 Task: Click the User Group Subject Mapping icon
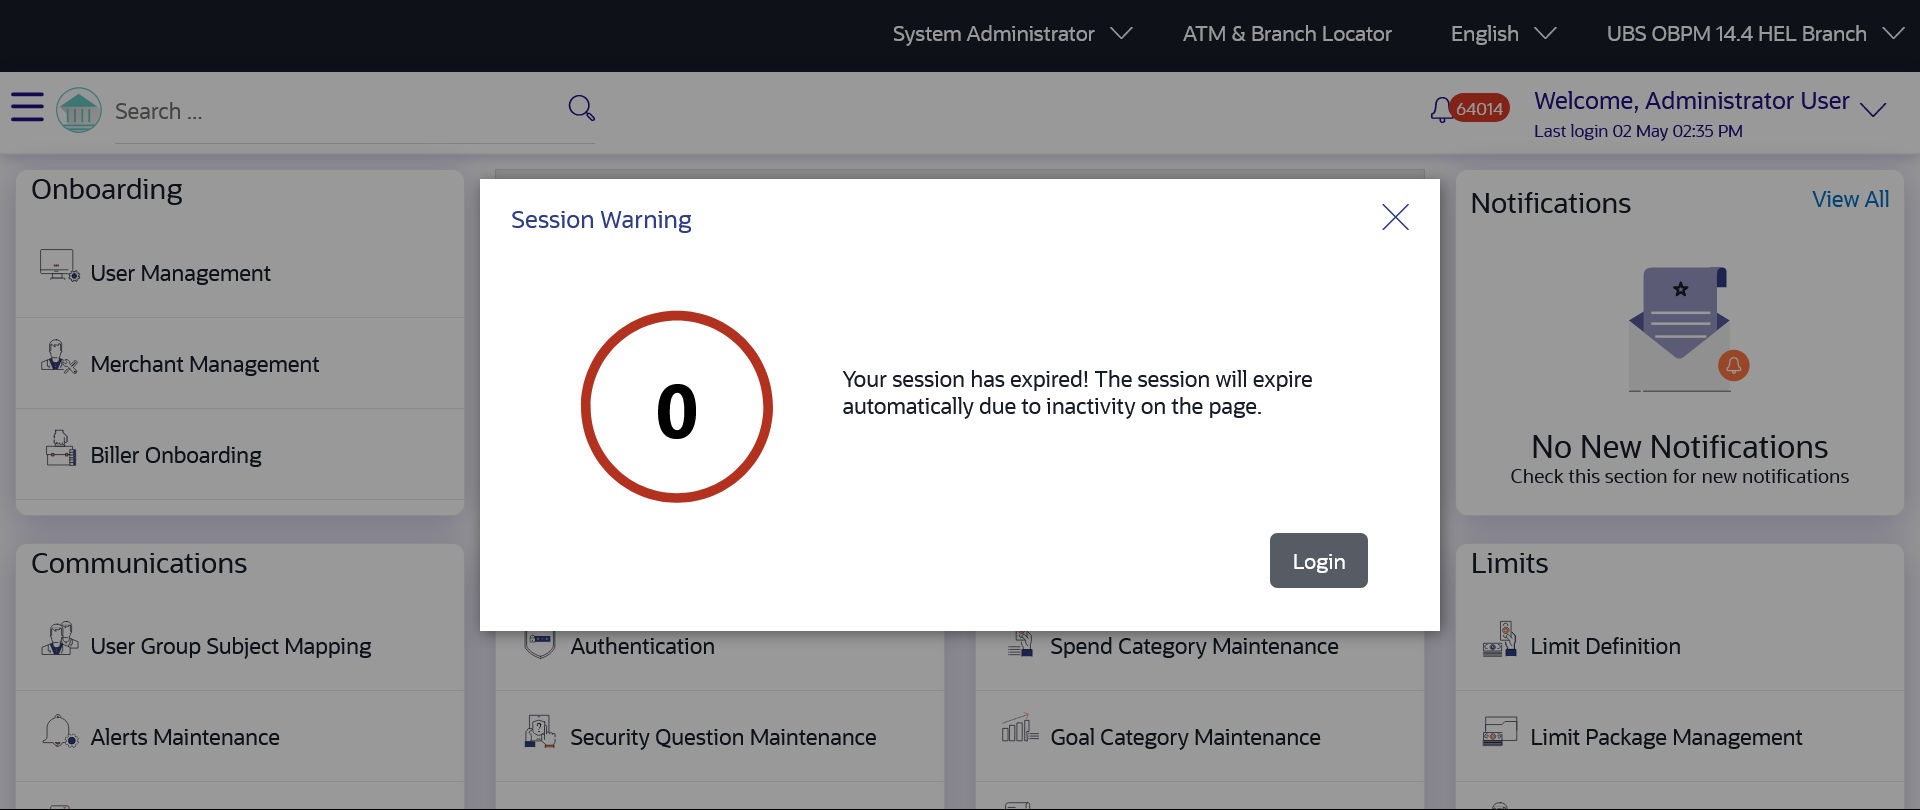pos(59,639)
